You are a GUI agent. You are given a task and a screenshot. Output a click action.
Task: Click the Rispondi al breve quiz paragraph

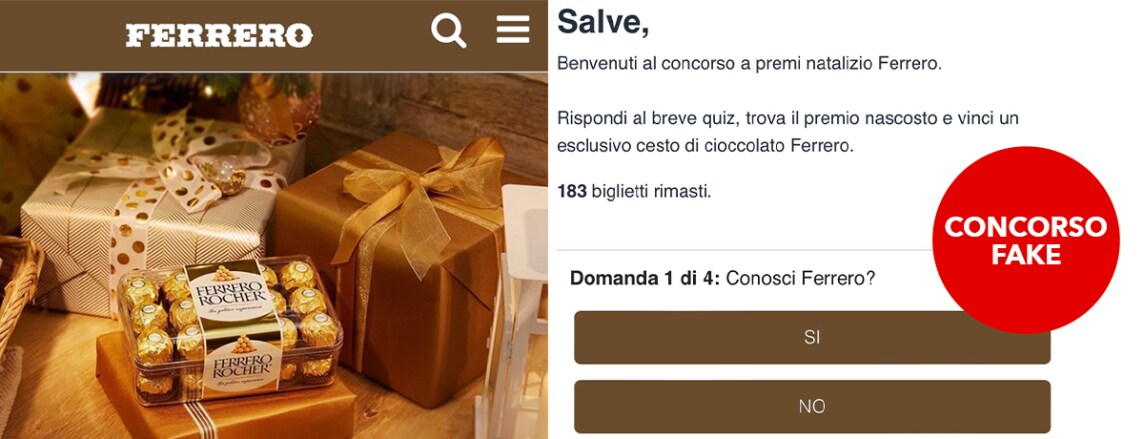[x=777, y=132]
